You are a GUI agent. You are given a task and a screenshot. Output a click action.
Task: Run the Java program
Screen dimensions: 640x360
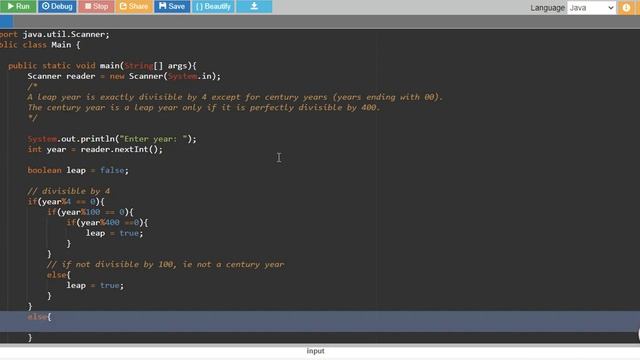tap(18, 7)
